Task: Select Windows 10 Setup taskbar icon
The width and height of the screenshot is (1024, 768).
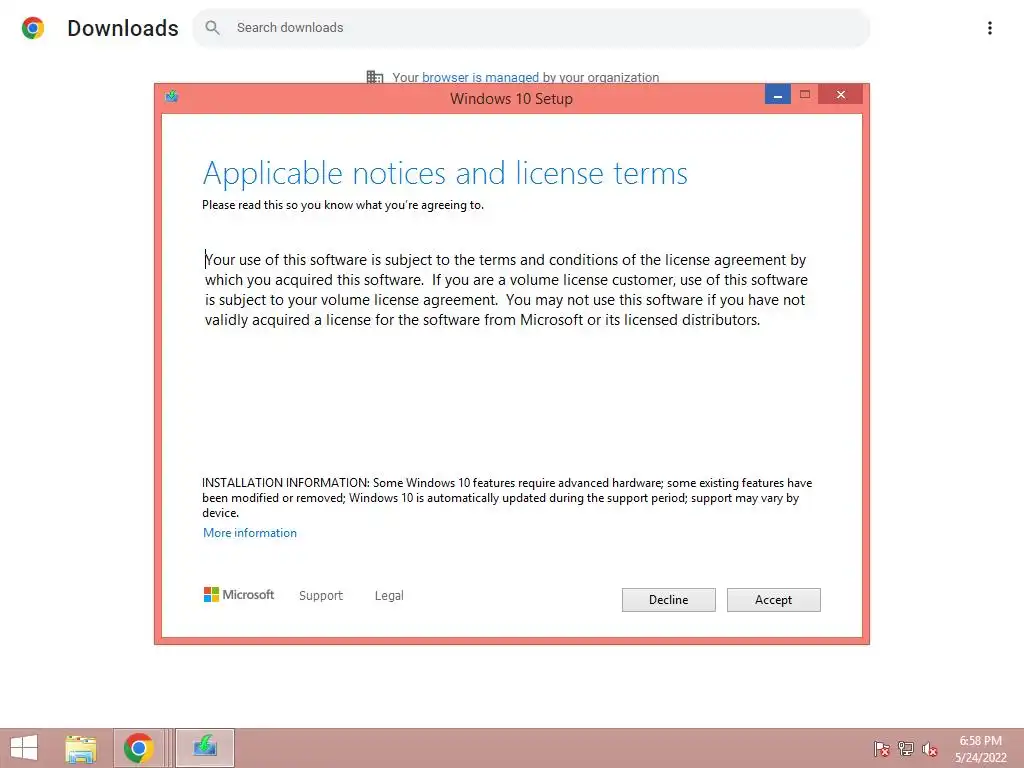Action: coord(204,748)
